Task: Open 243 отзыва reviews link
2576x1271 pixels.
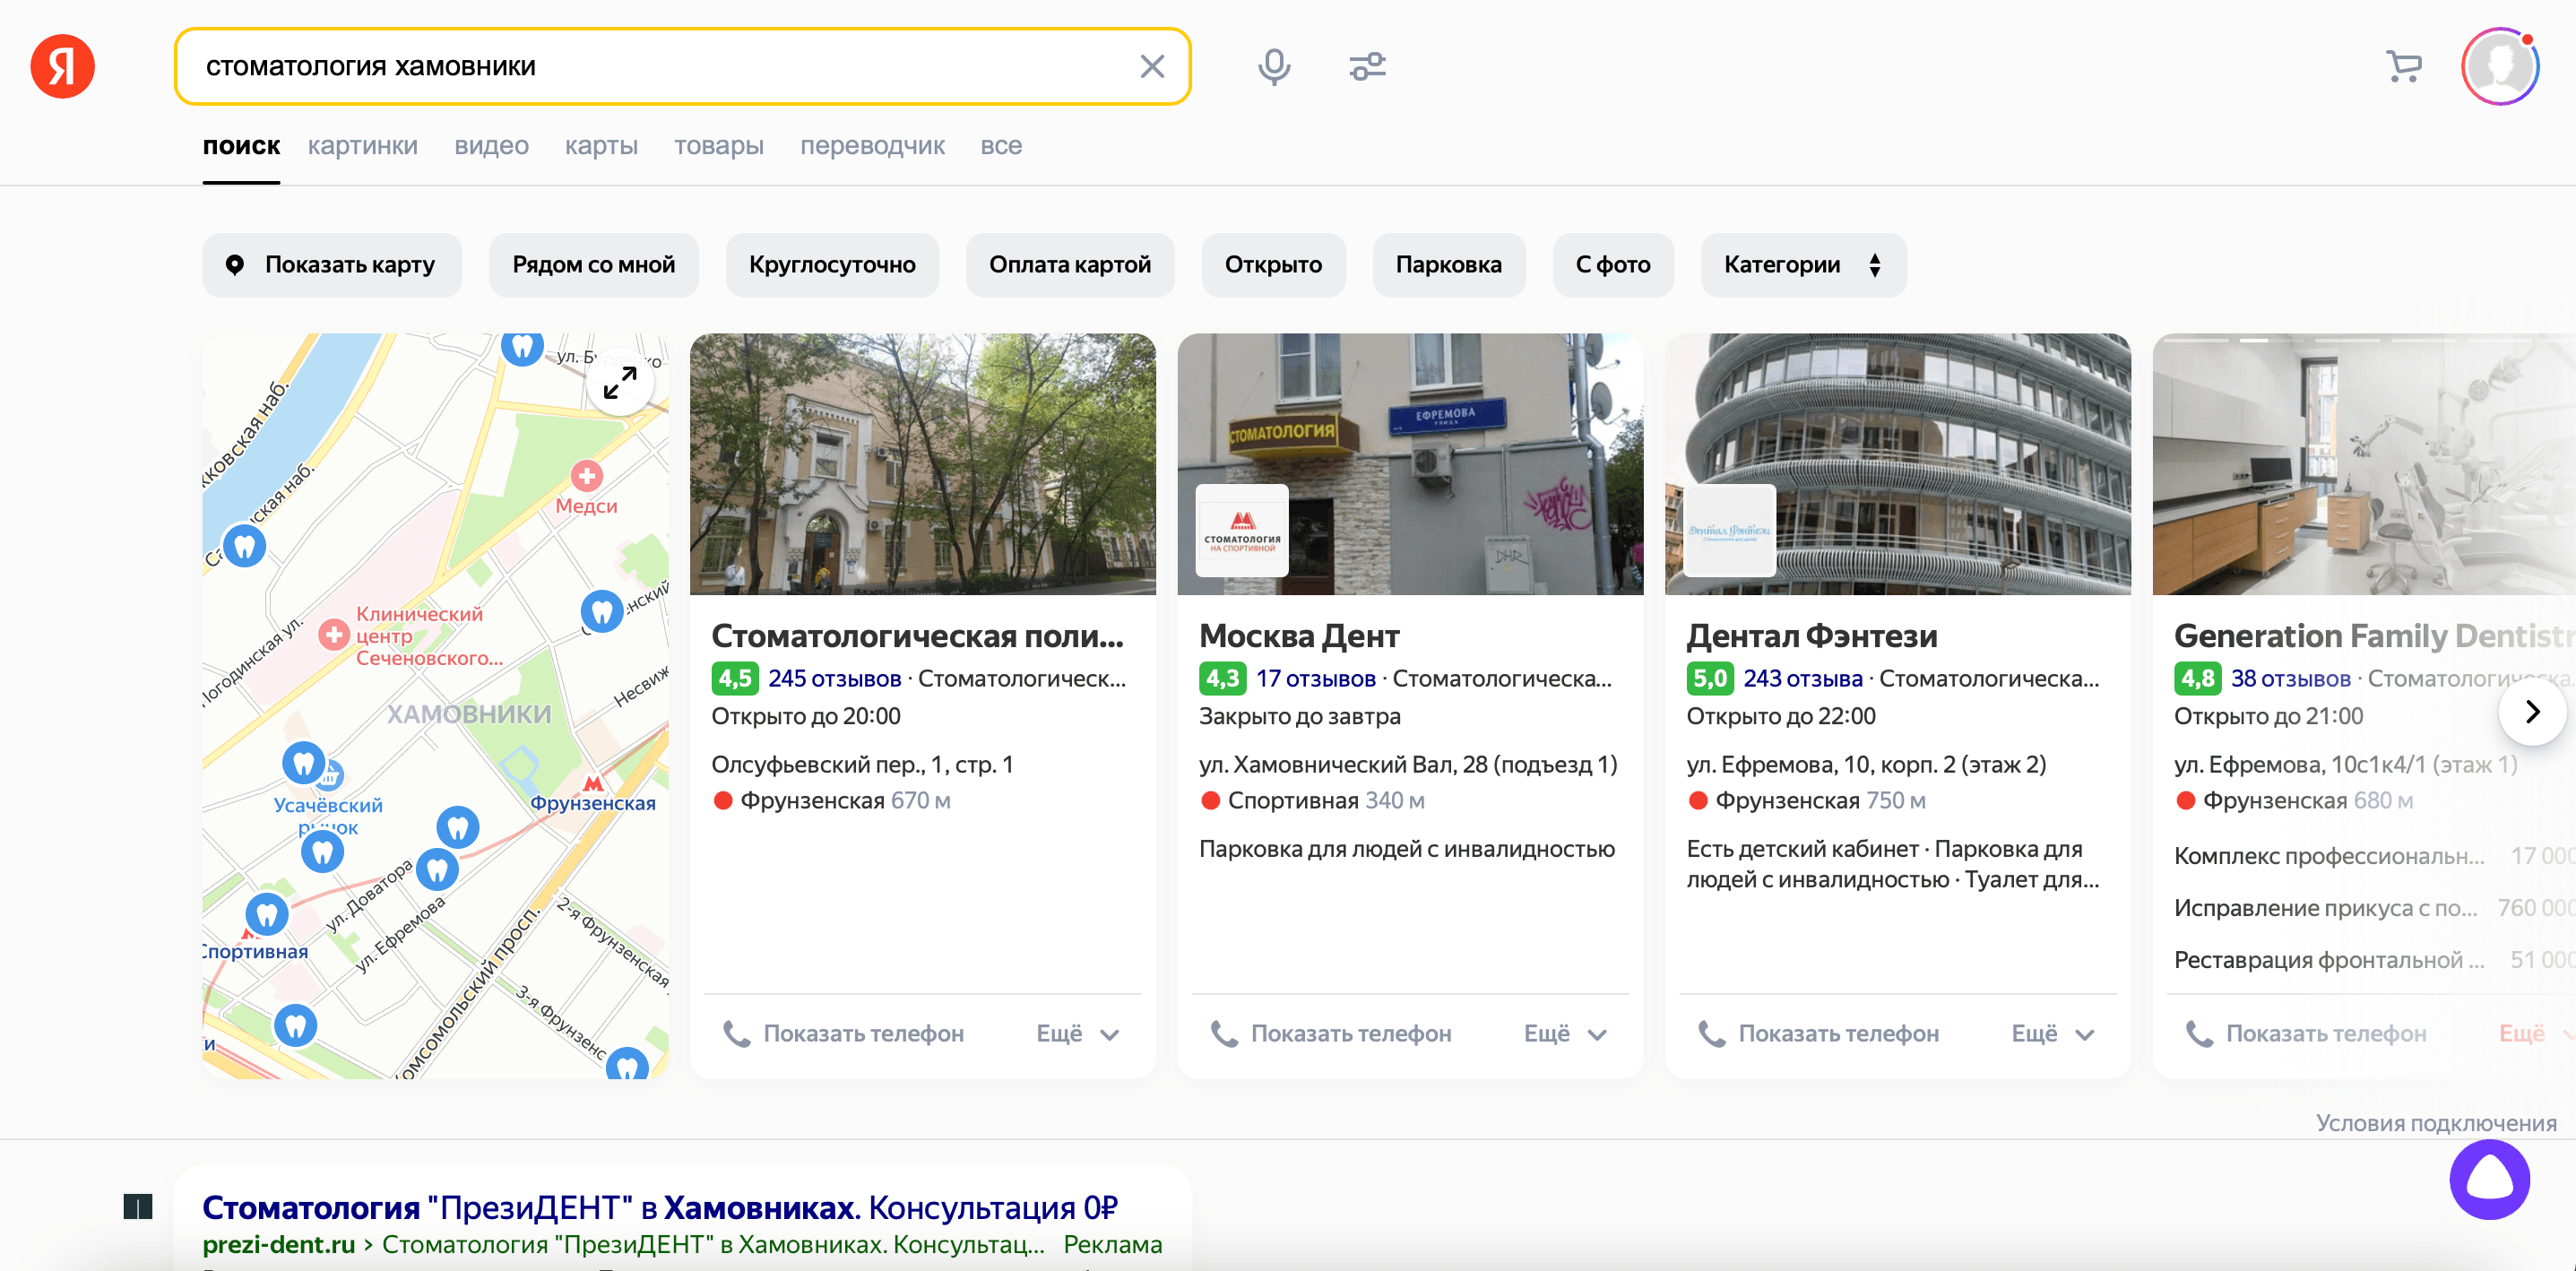Action: (1803, 678)
